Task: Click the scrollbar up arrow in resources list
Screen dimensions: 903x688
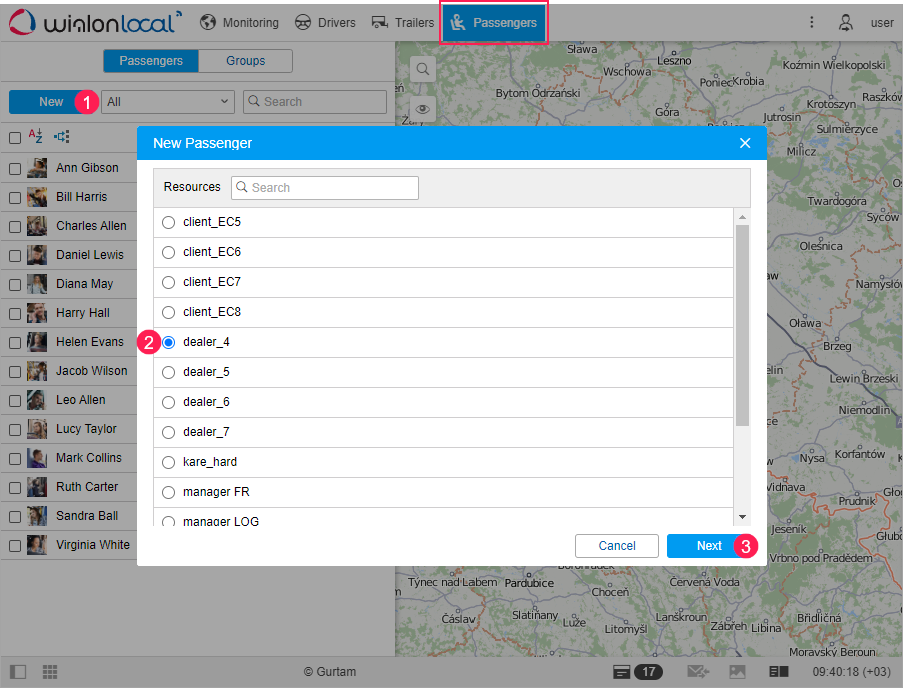Action: point(742,217)
